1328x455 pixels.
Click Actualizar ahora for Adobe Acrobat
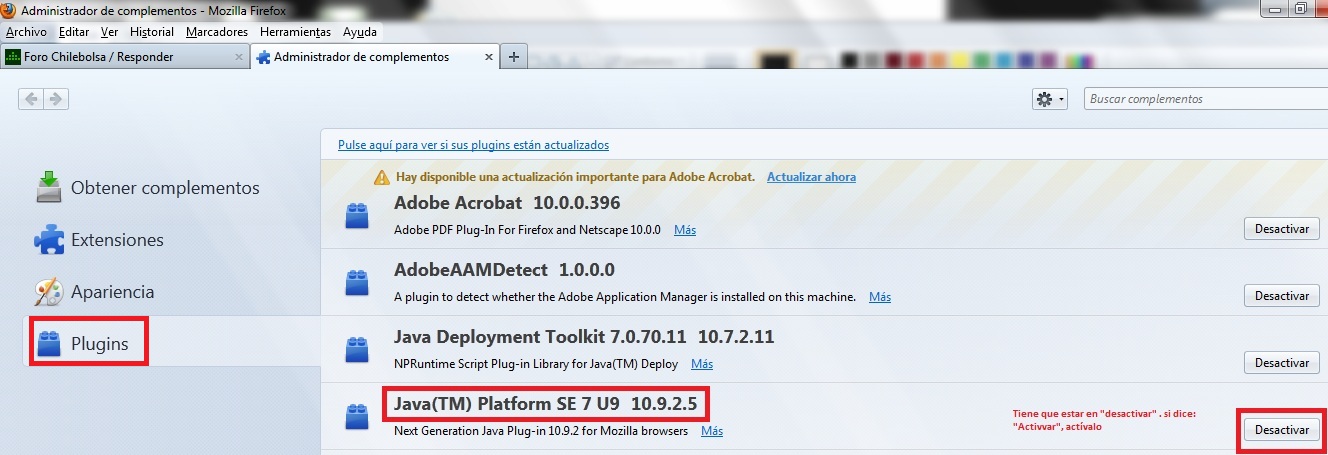pyautogui.click(x=811, y=177)
